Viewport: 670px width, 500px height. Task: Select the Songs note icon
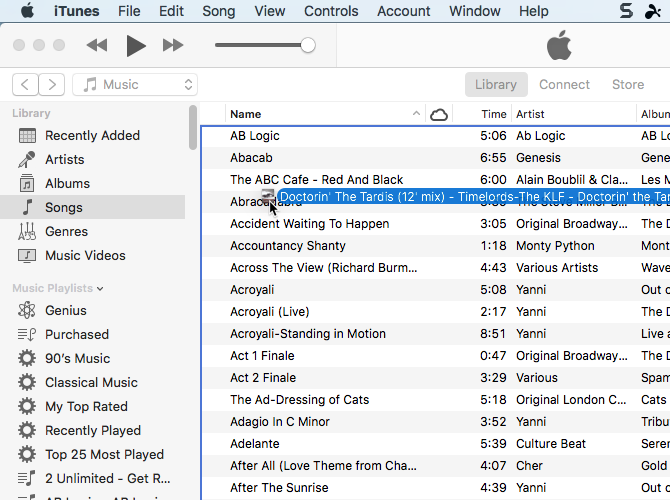tap(27, 207)
